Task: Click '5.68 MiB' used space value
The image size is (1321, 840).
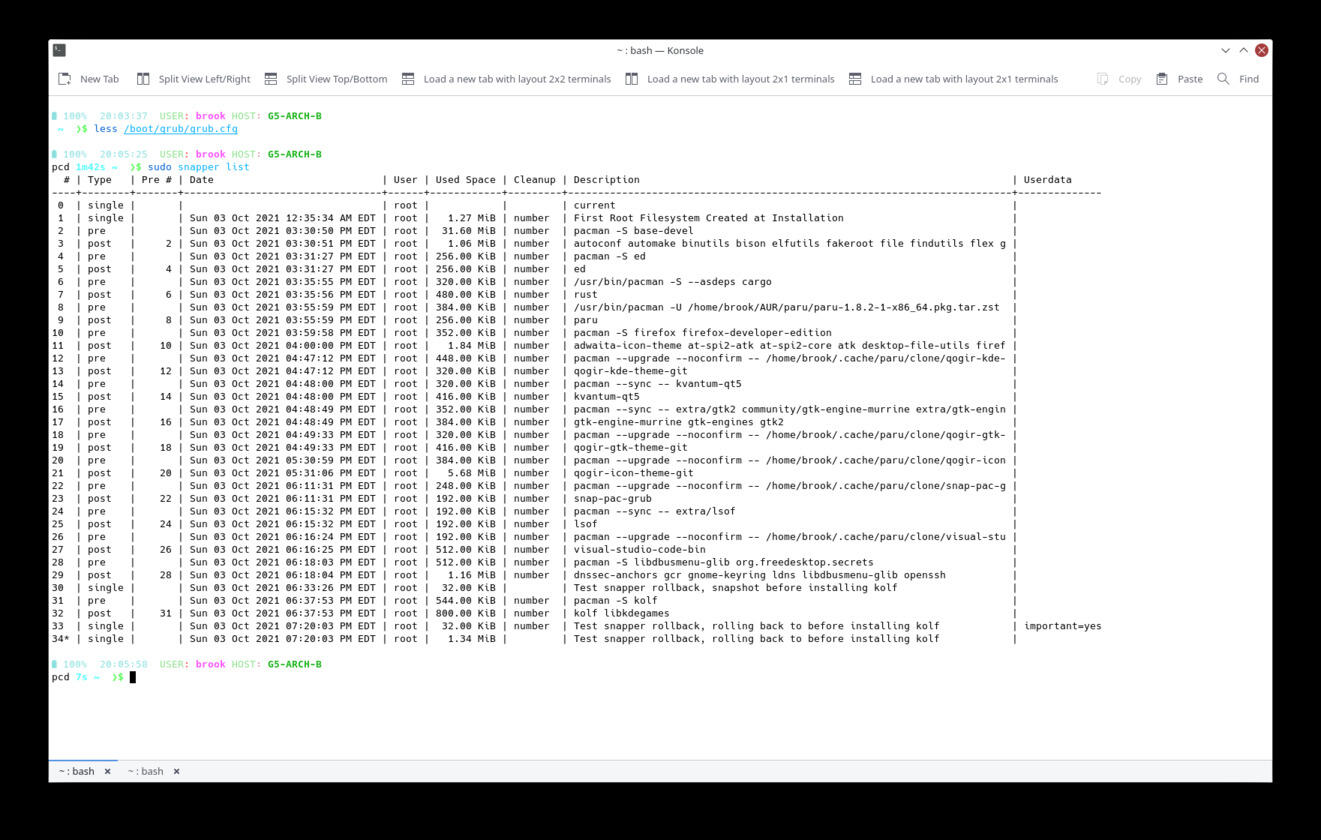Action: click(471, 473)
